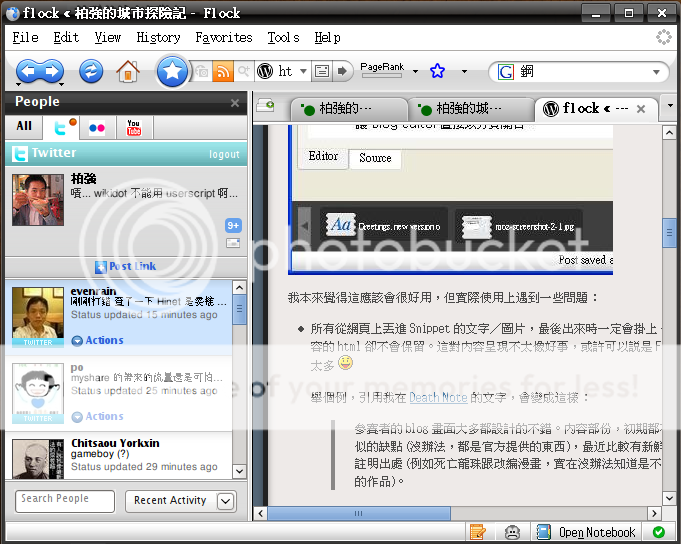Viewport: 681px width, 544px height.
Task: Click the back arrow in the embedded snippet bar
Action: click(x=305, y=226)
